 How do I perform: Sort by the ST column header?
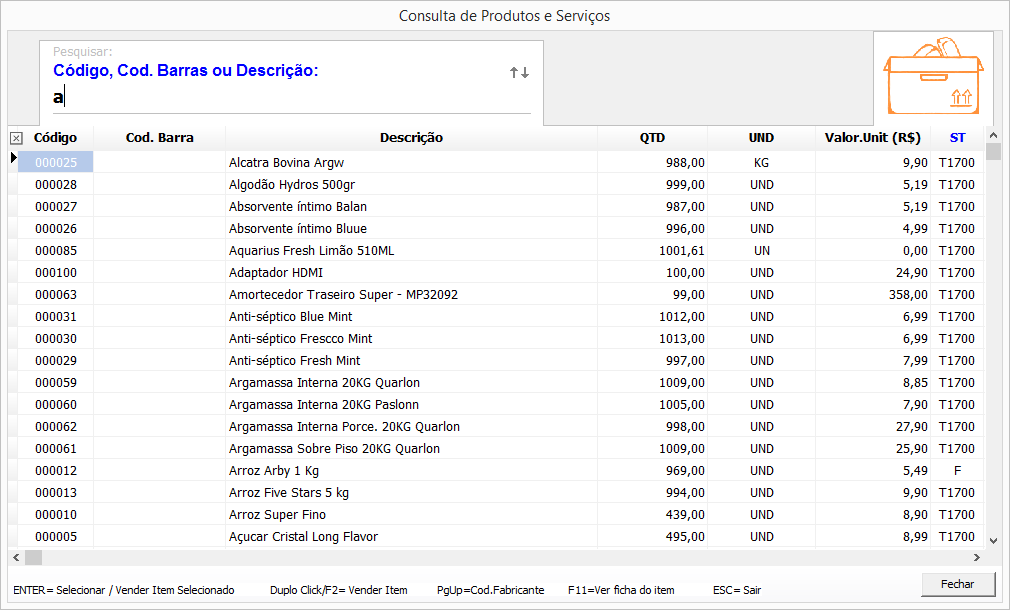click(x=957, y=138)
